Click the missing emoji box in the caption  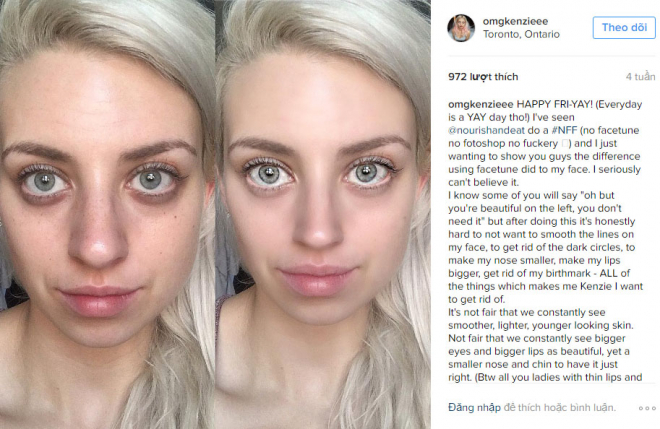[x=565, y=144]
